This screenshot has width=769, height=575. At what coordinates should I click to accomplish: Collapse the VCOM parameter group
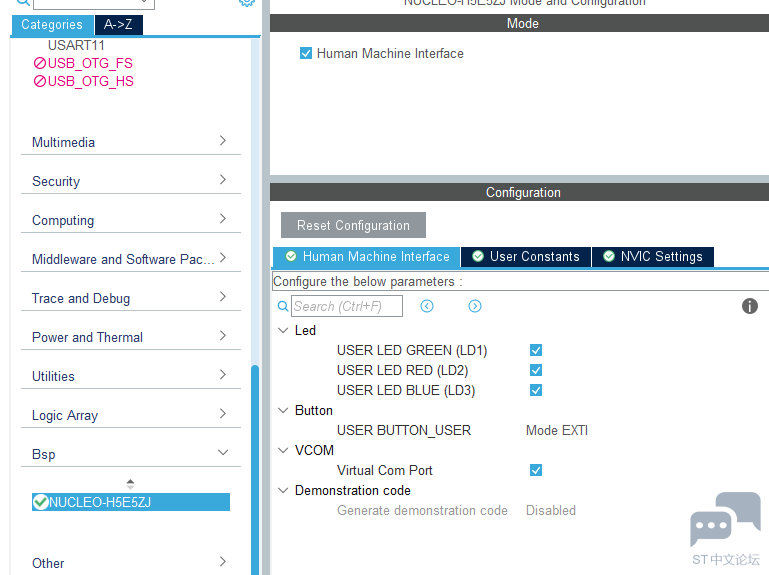point(283,450)
